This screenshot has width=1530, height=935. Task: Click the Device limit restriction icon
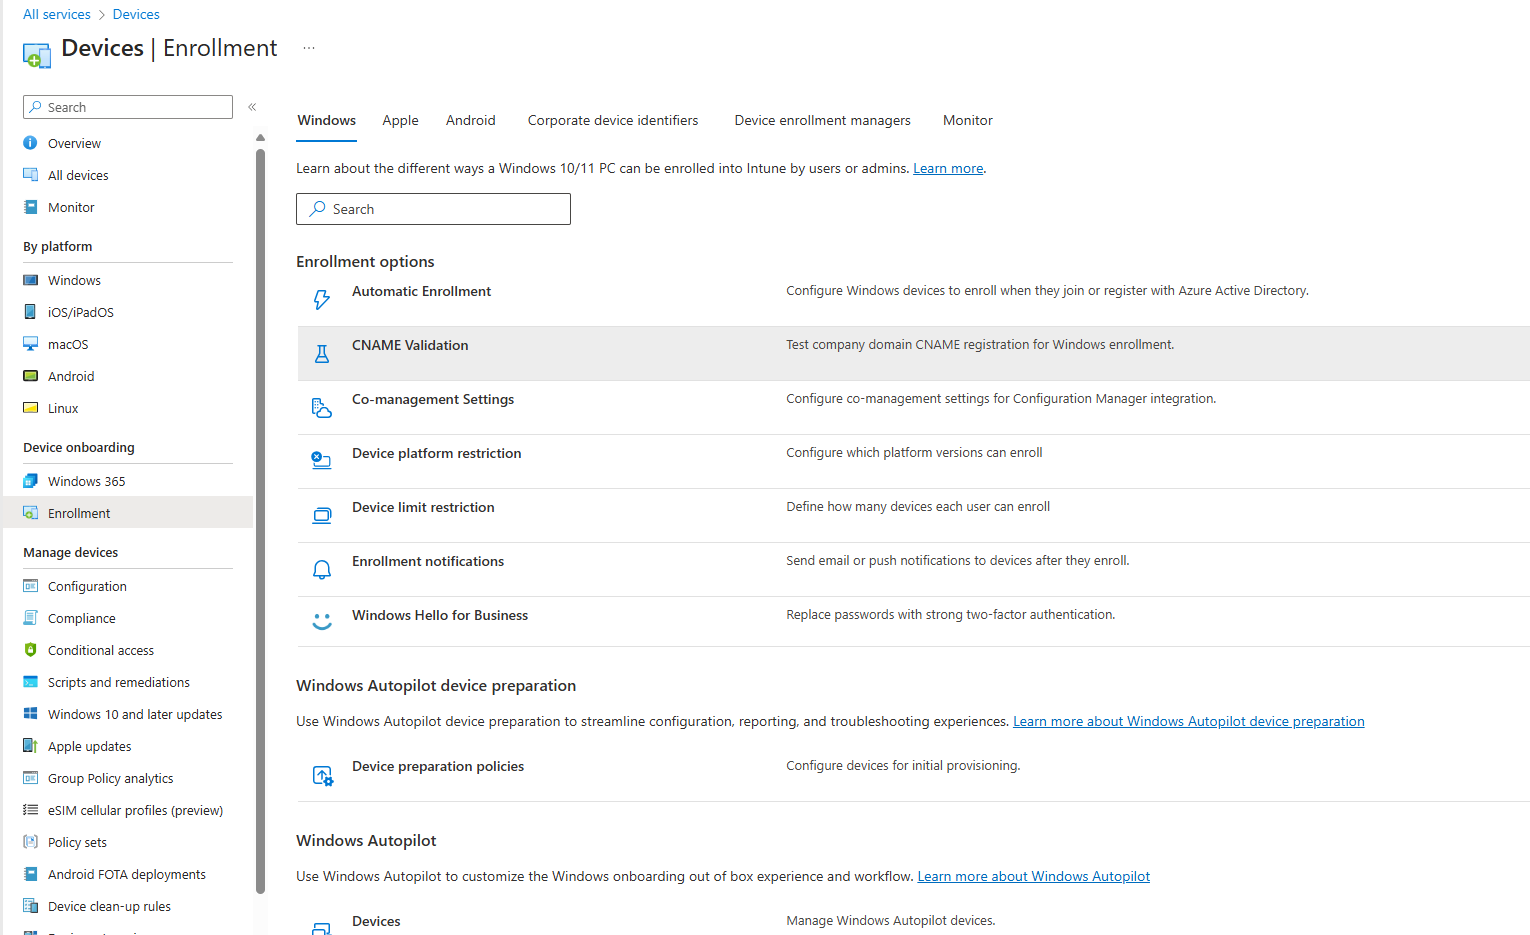point(321,515)
